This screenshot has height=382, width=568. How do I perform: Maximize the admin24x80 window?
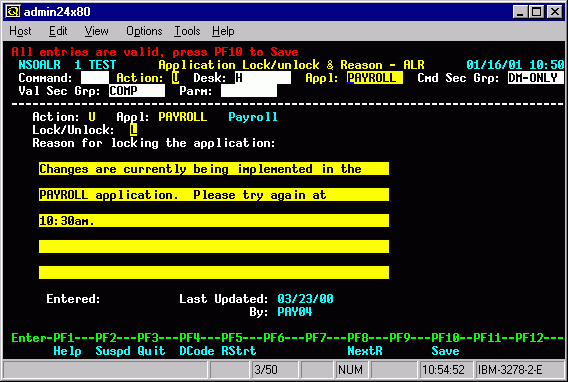coord(536,12)
